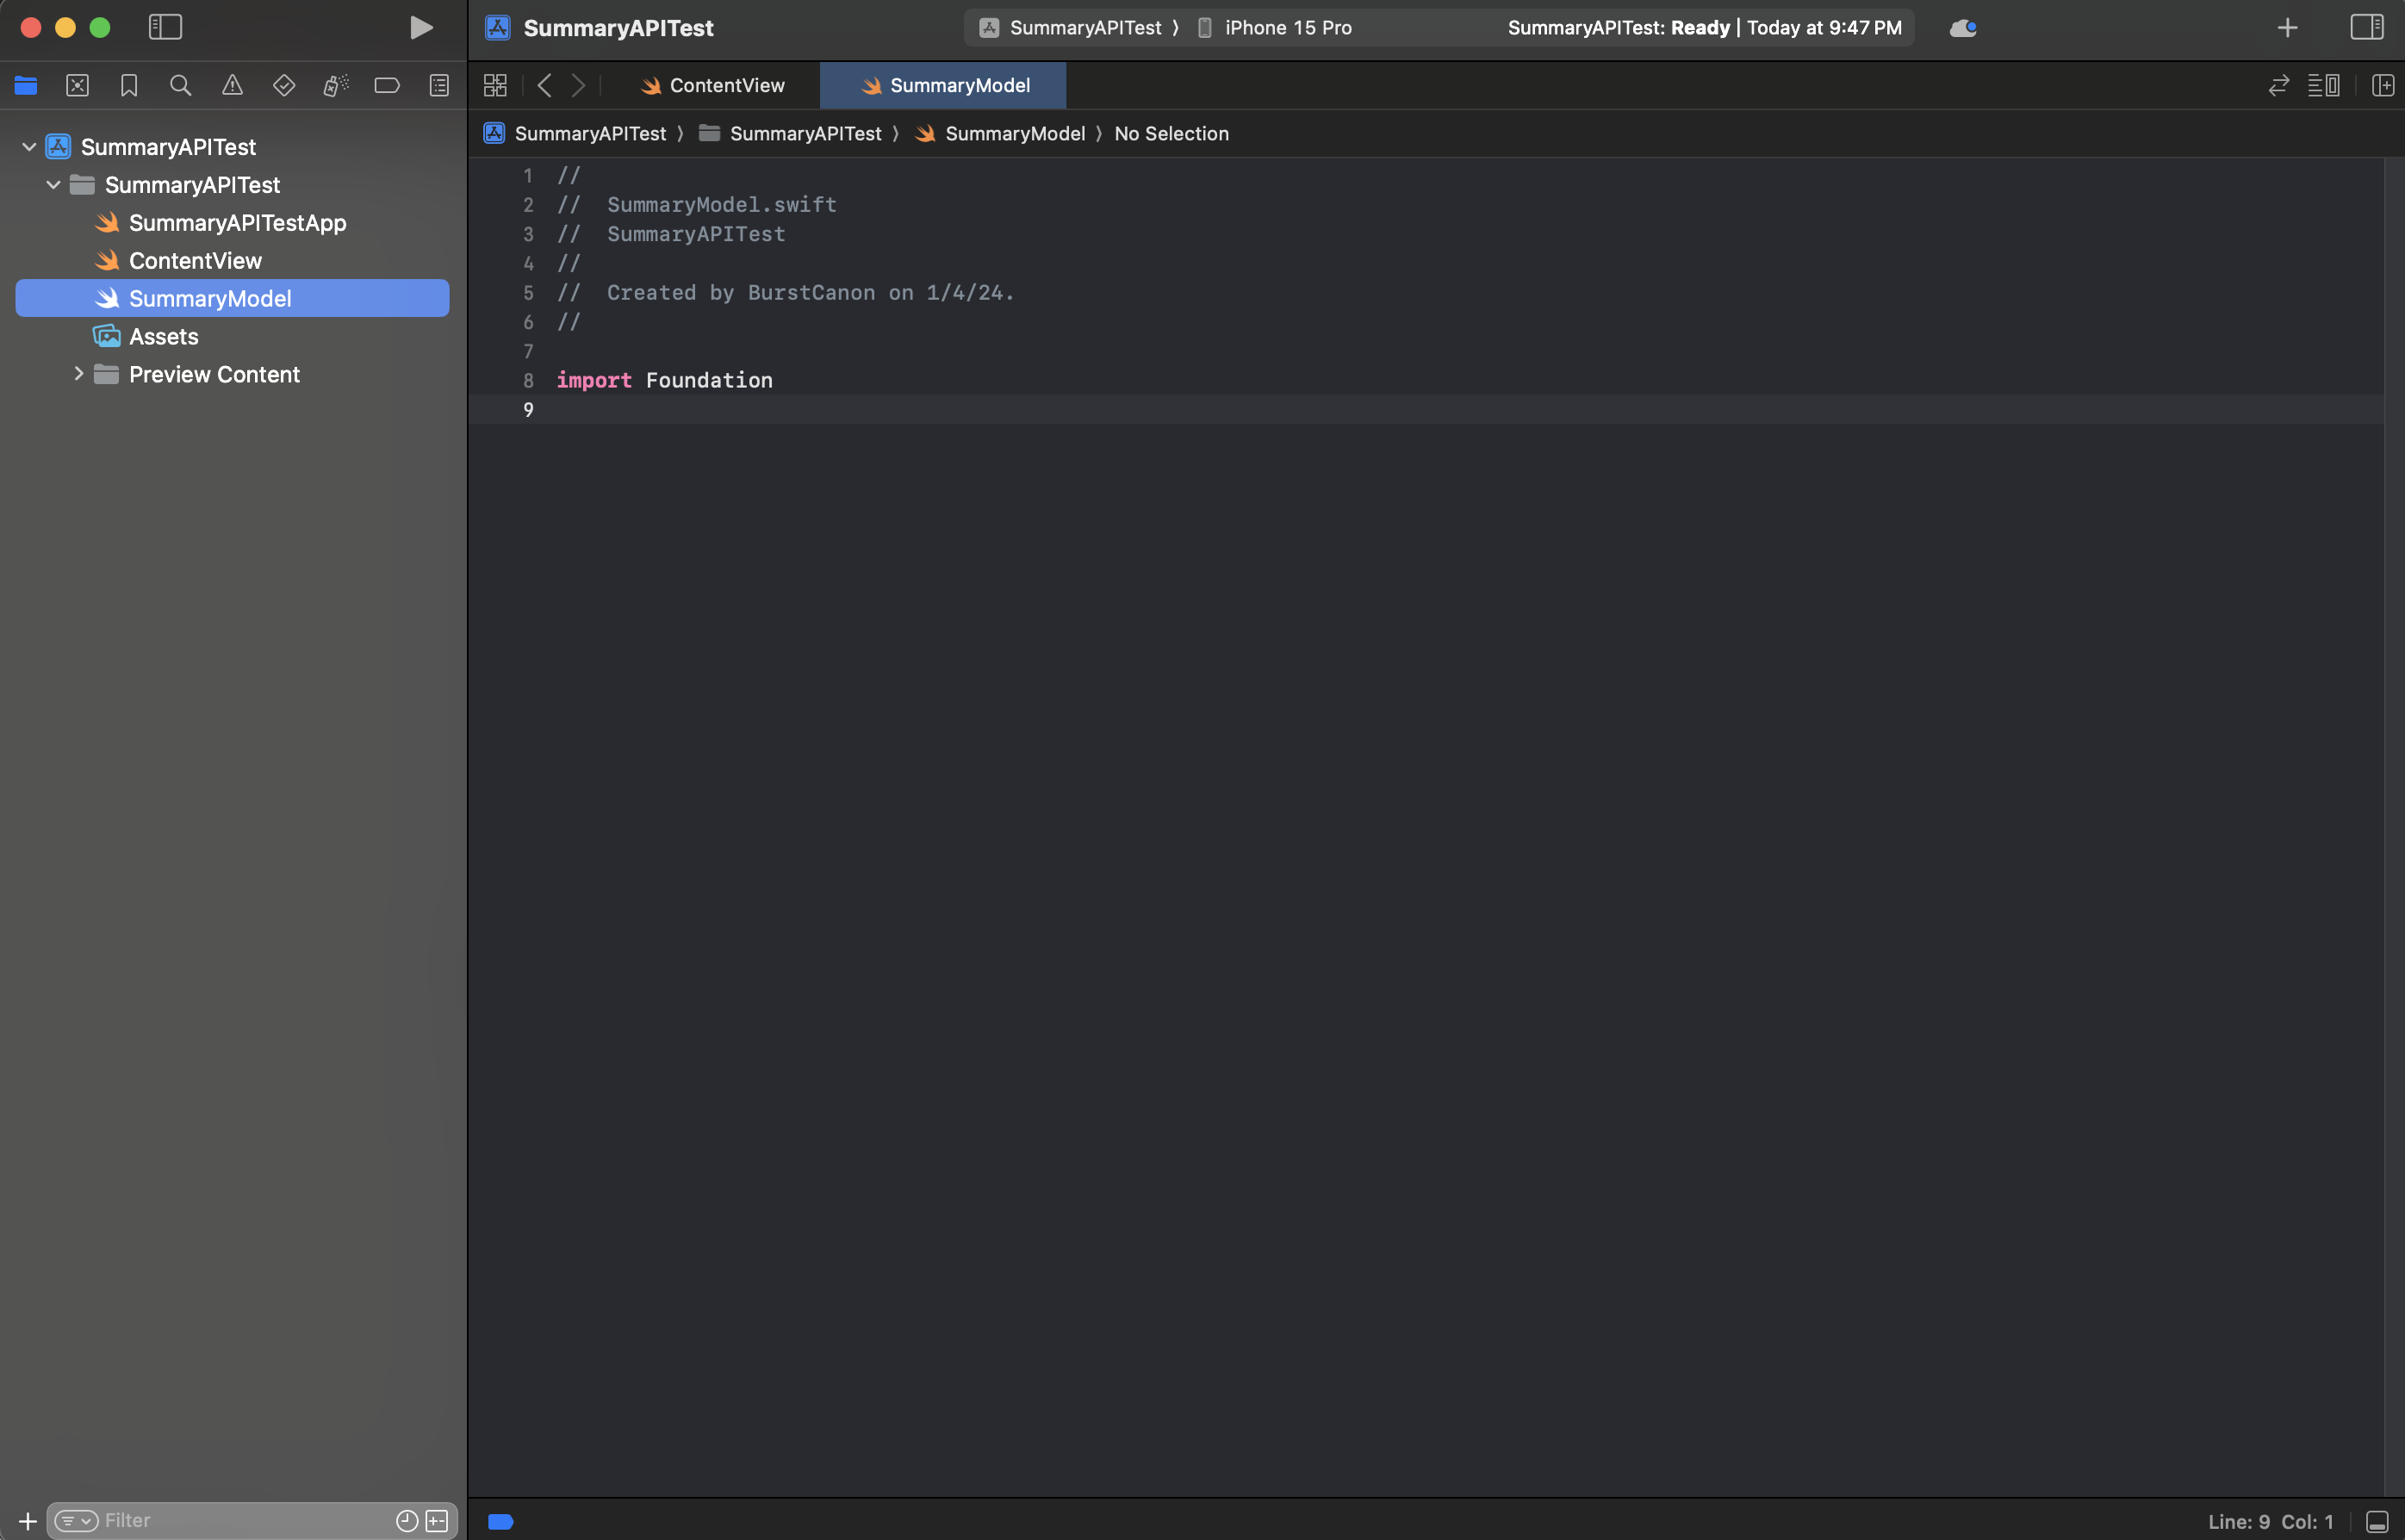
Task: Click the add file plus button
Action: tap(28, 1520)
